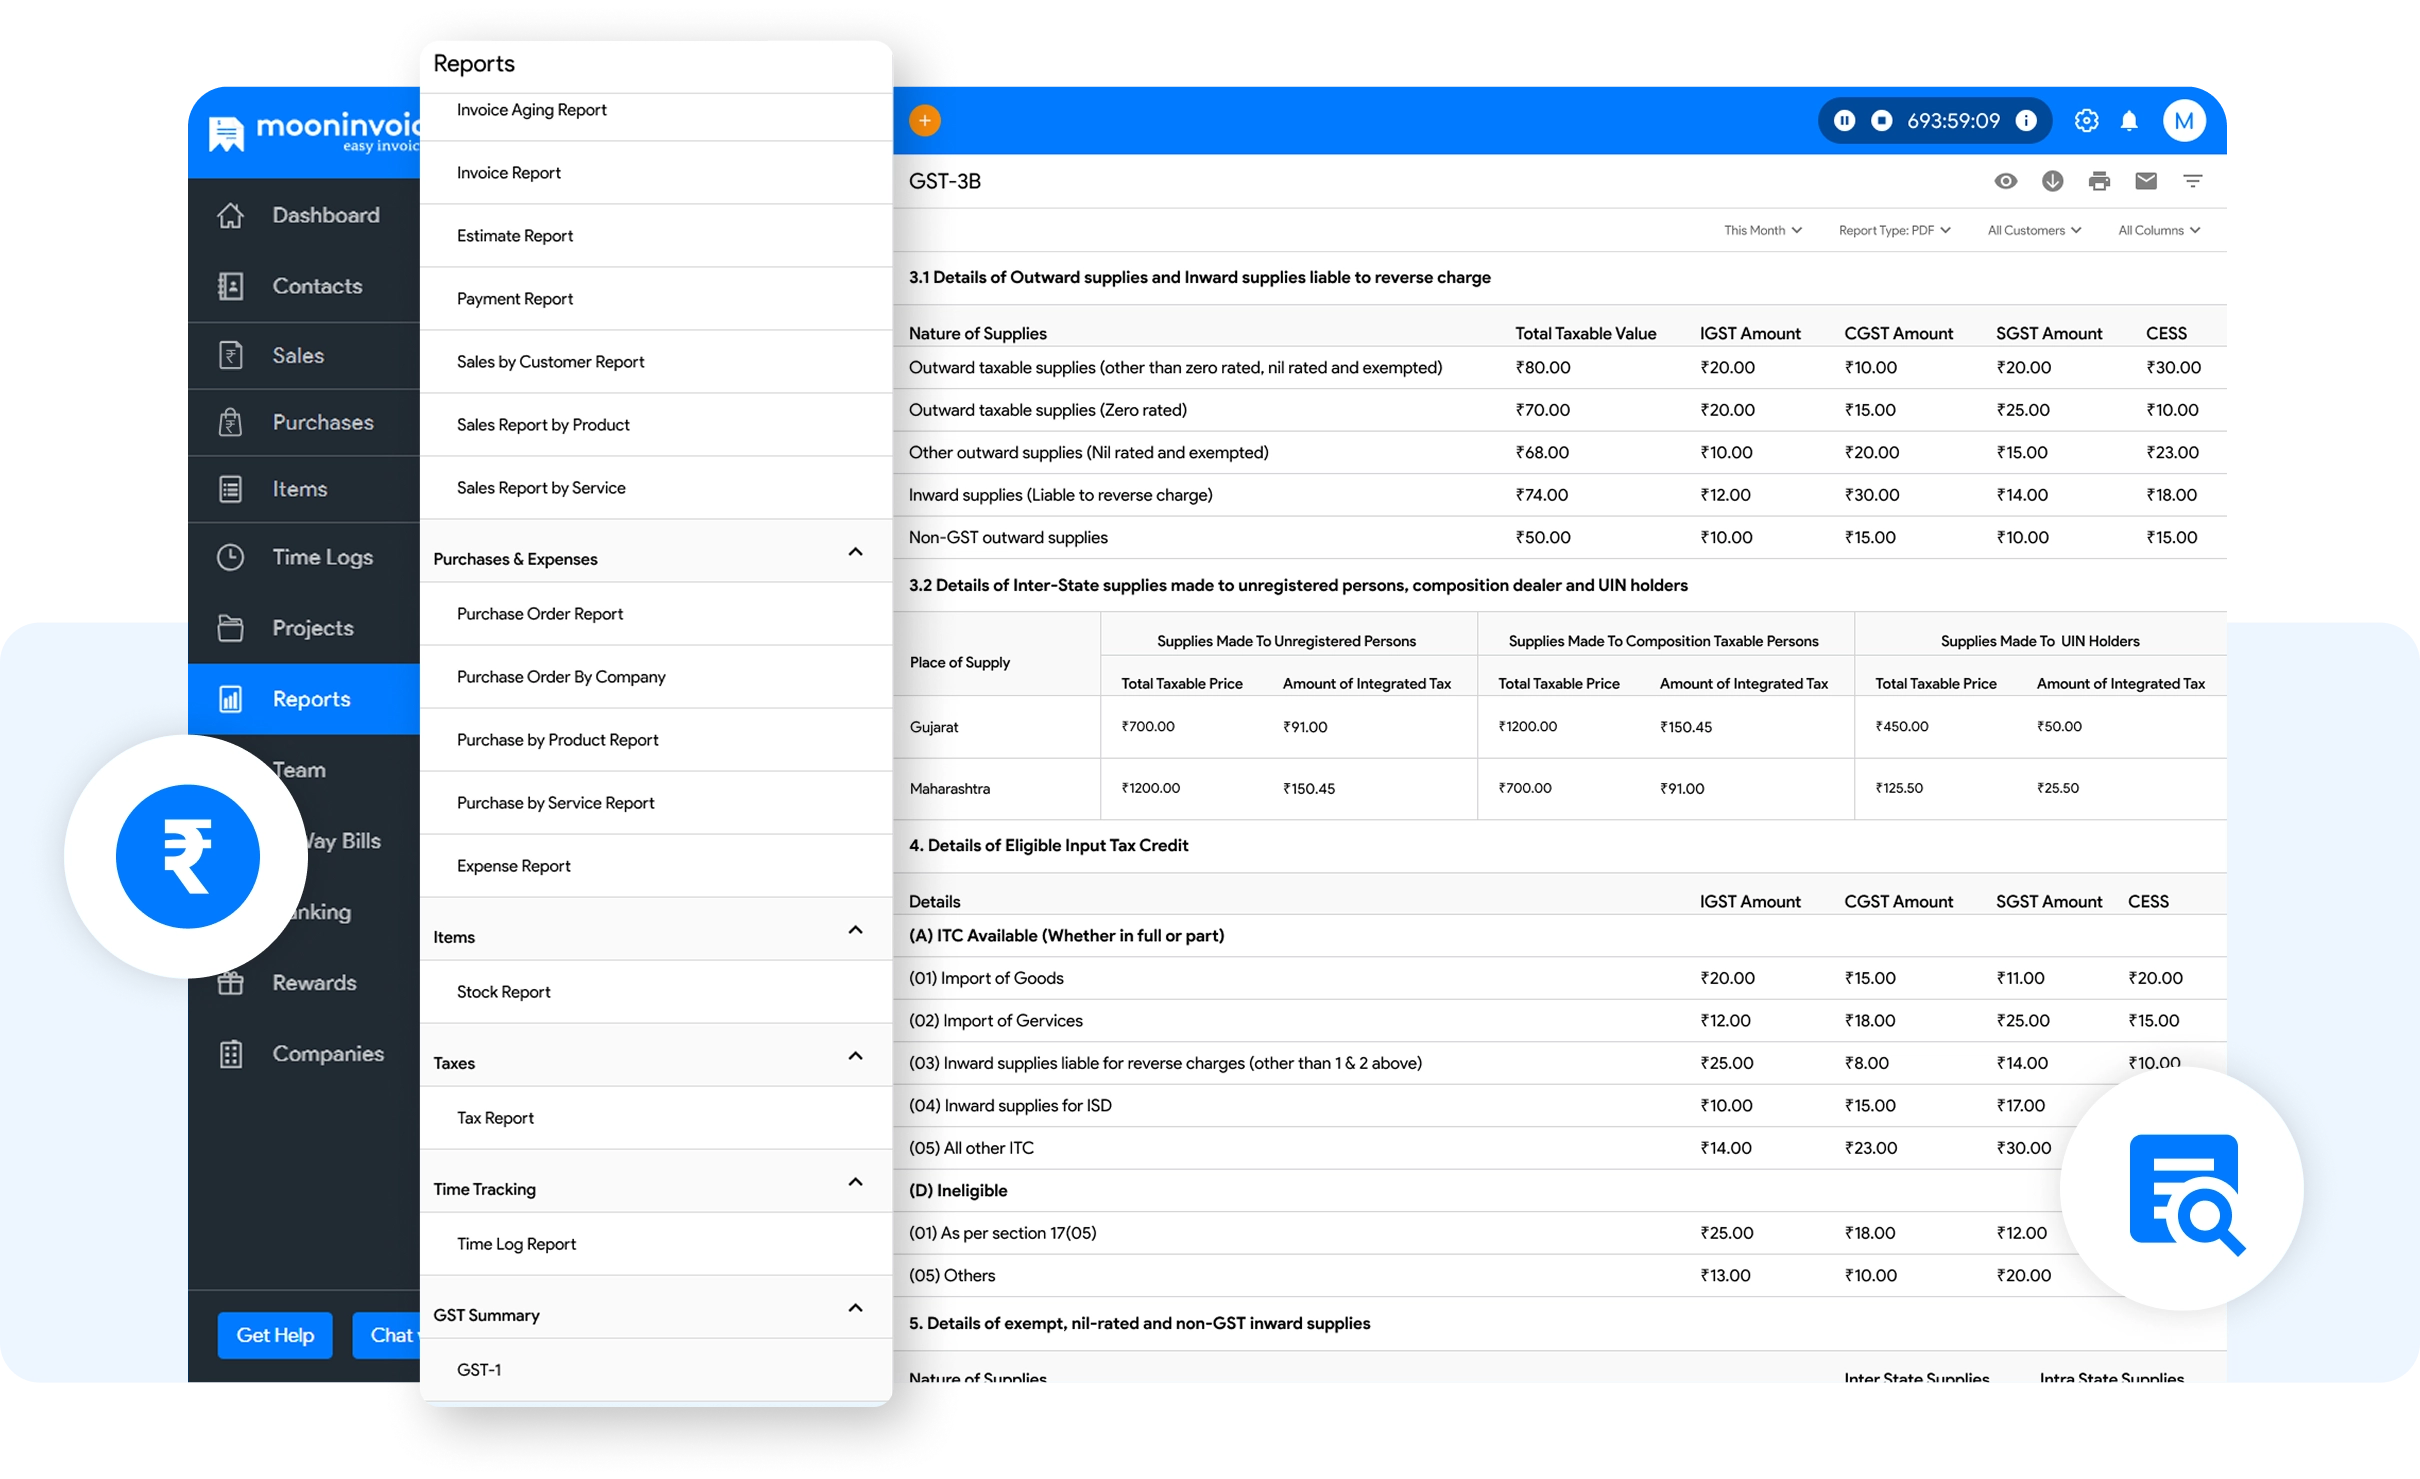Screen dimensions: 2420x1479
Task: Email the report via envelope icon
Action: tap(2146, 181)
